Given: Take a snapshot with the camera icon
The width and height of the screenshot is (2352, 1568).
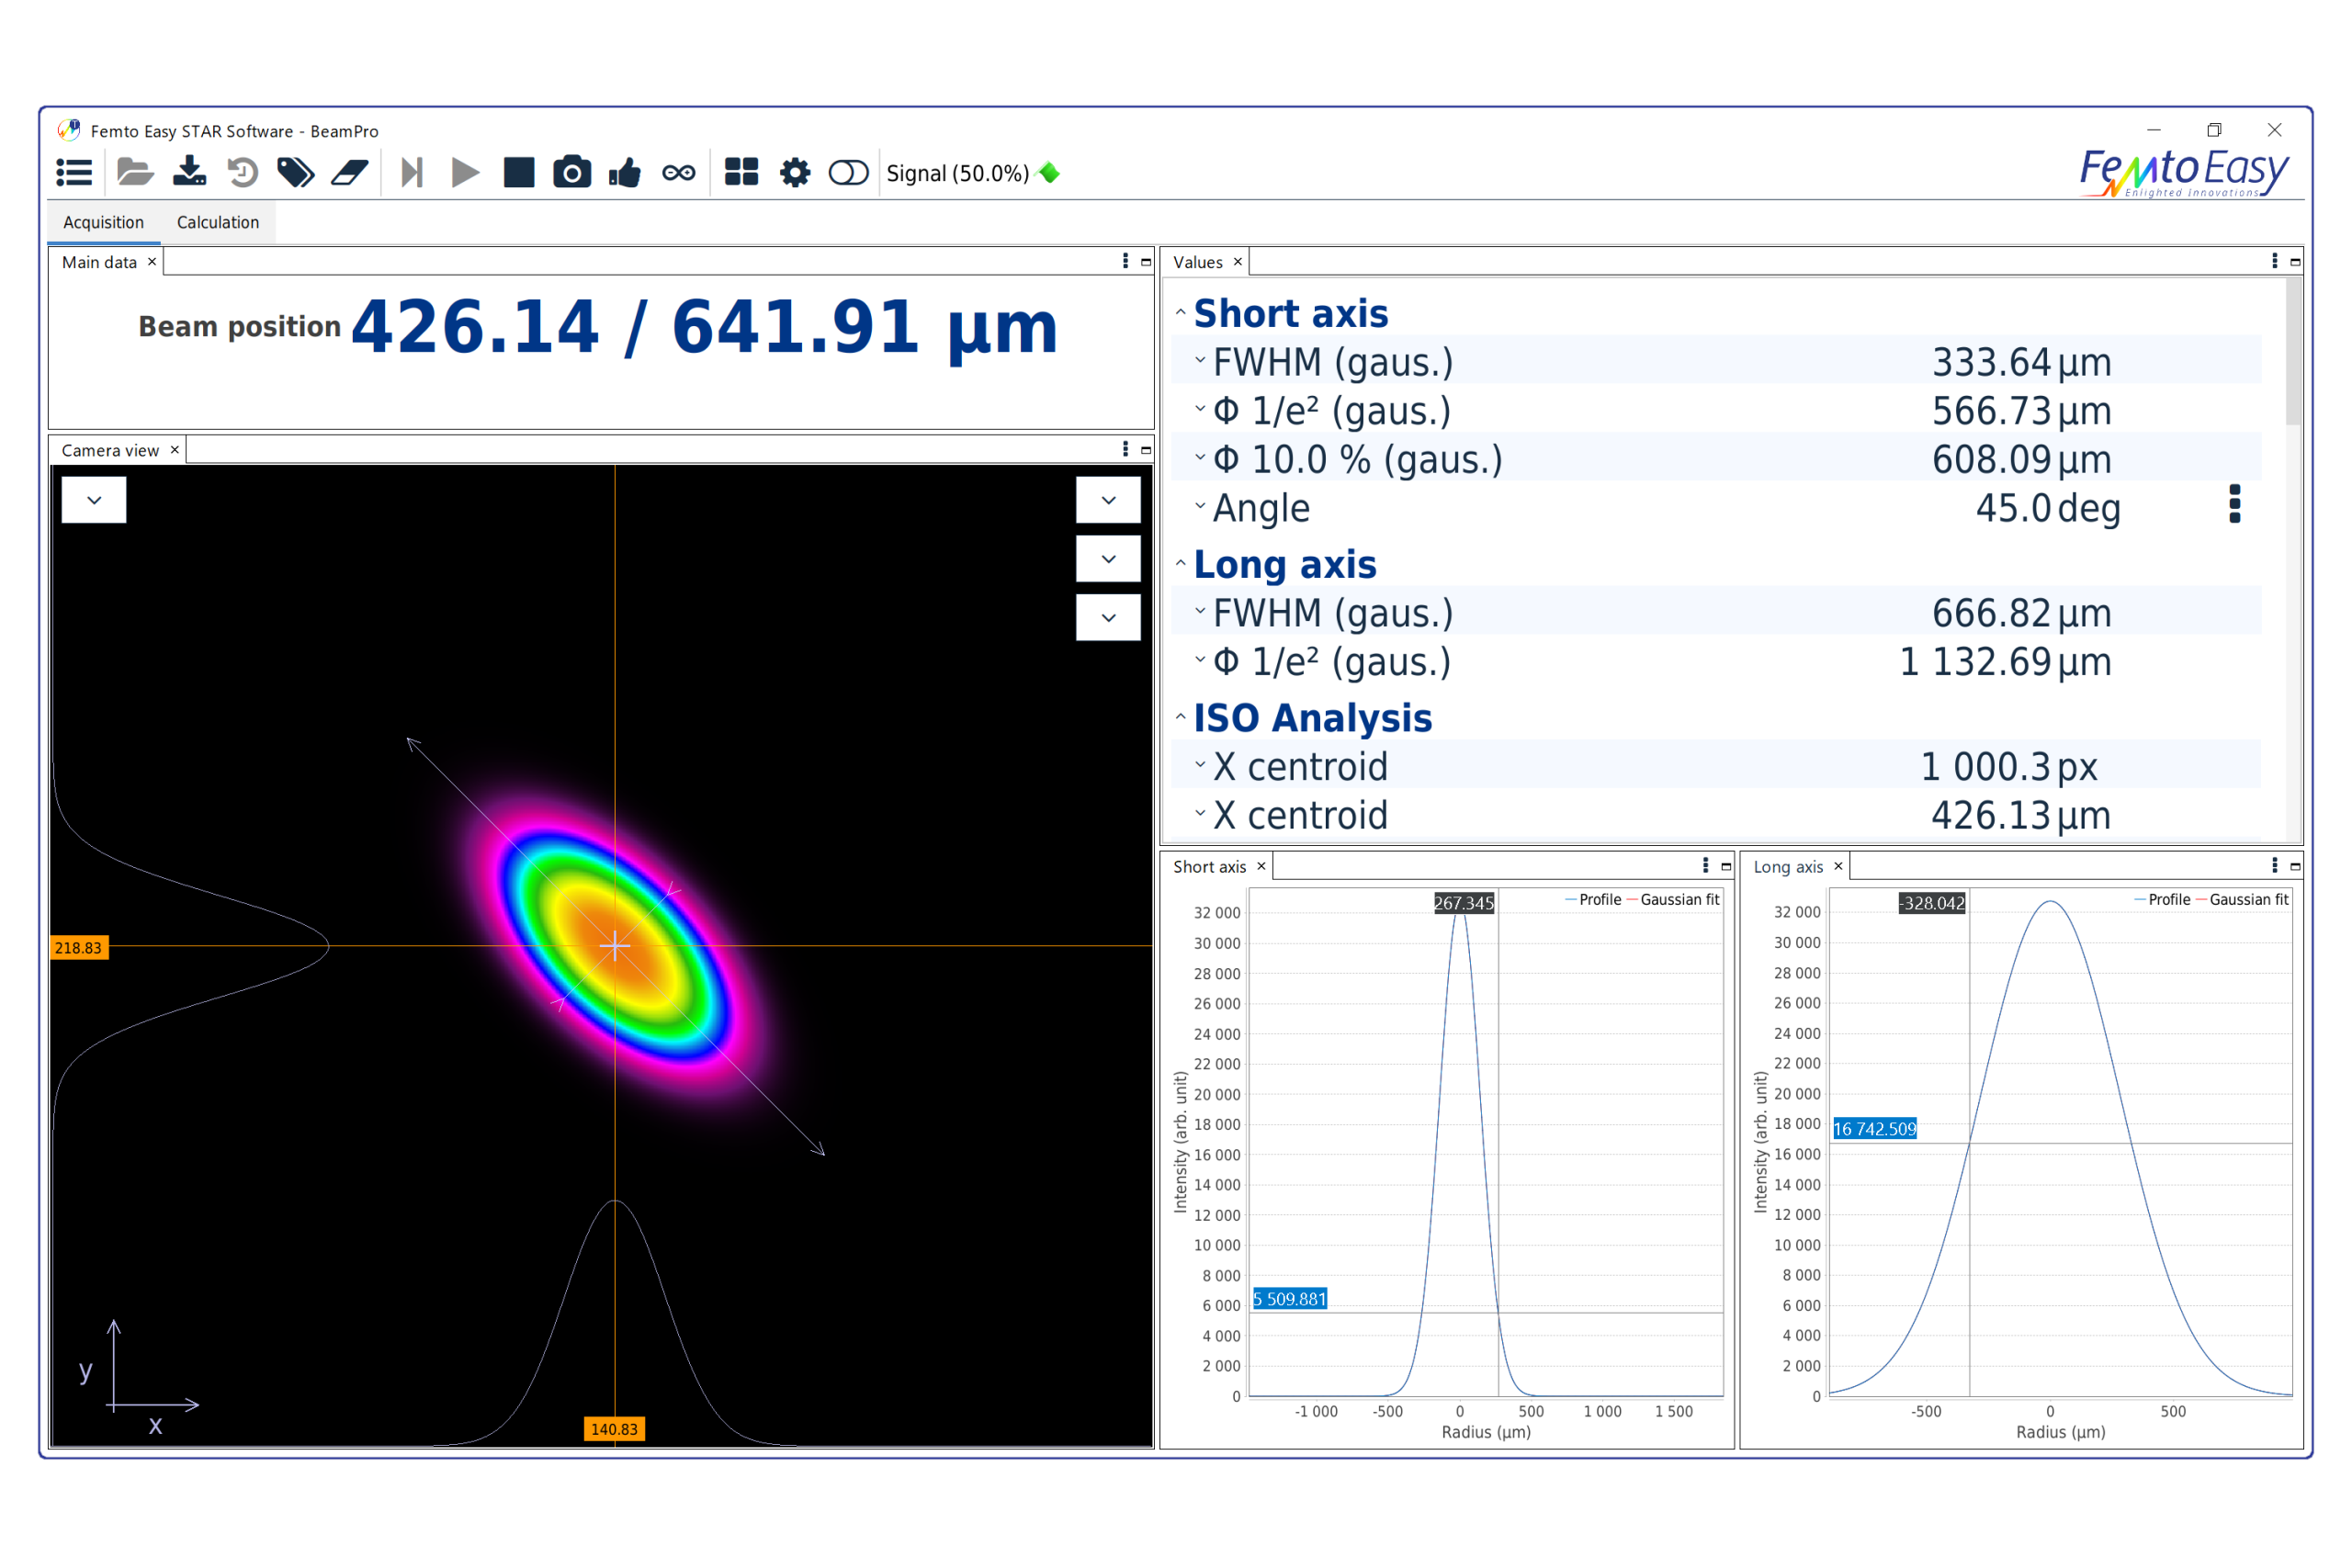Looking at the screenshot, I should (572, 173).
